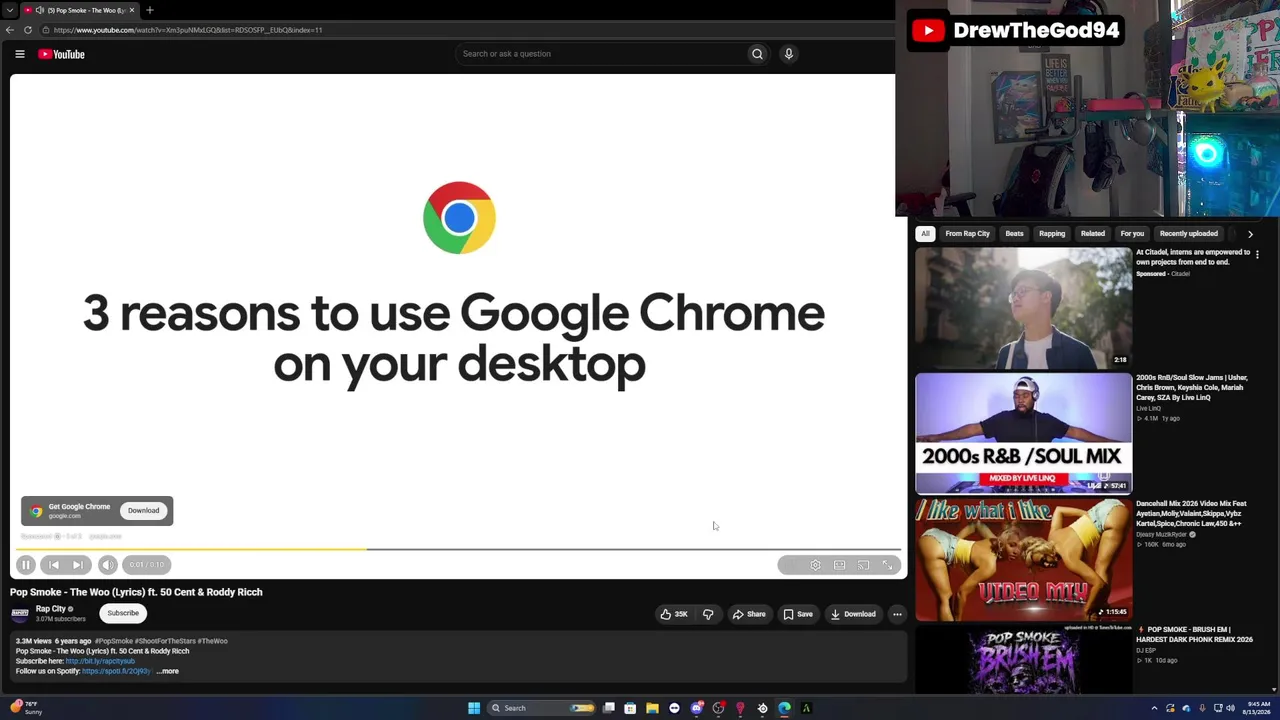Screen dimensions: 1280x720
Task: Open Microsoft Store from the taskbar
Action: pos(630,708)
